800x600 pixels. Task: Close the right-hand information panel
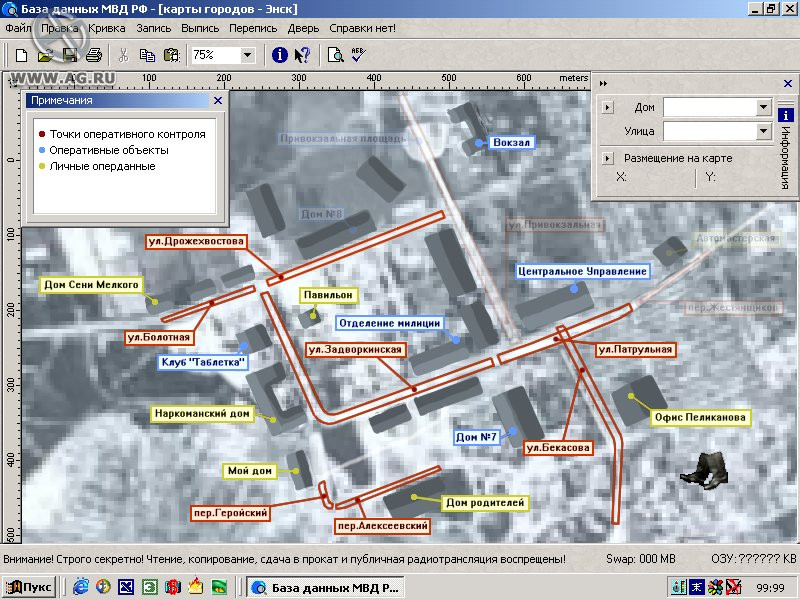(788, 83)
